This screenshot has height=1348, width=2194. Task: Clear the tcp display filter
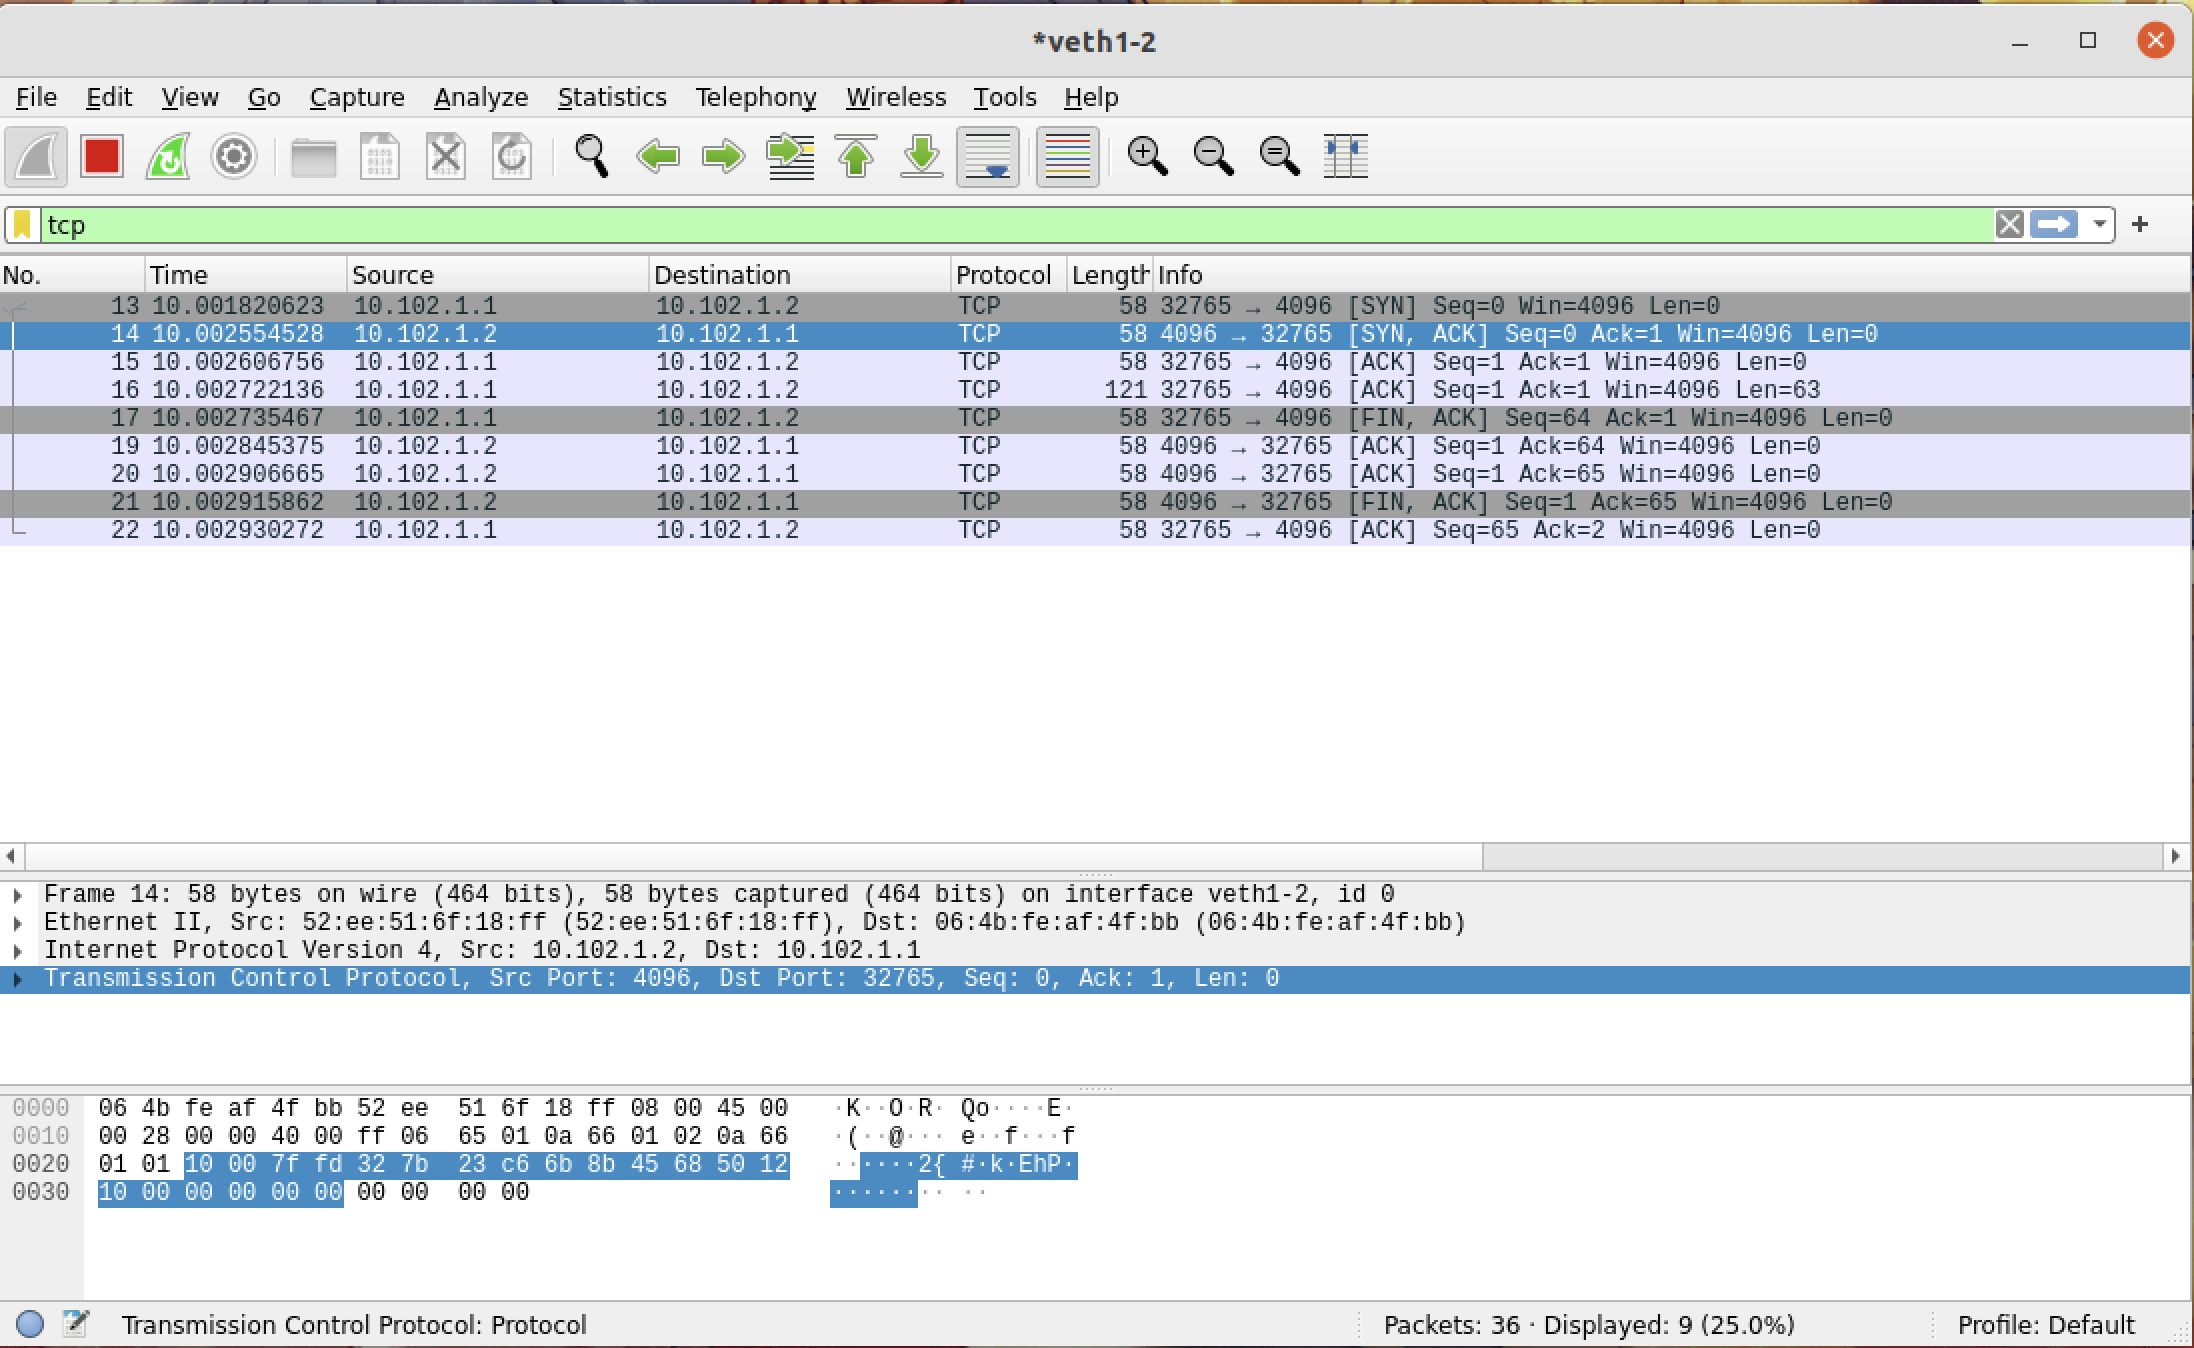(x=2009, y=225)
